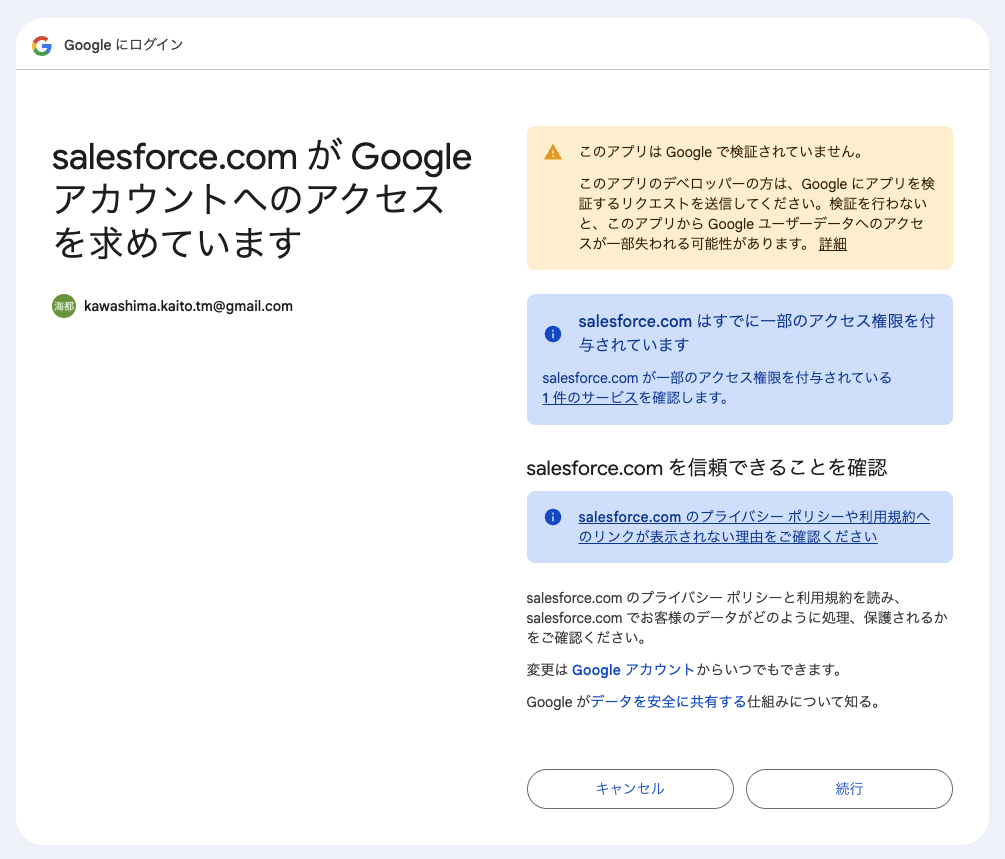Click the Google logo in the header
This screenshot has width=1005, height=859.
[42, 45]
